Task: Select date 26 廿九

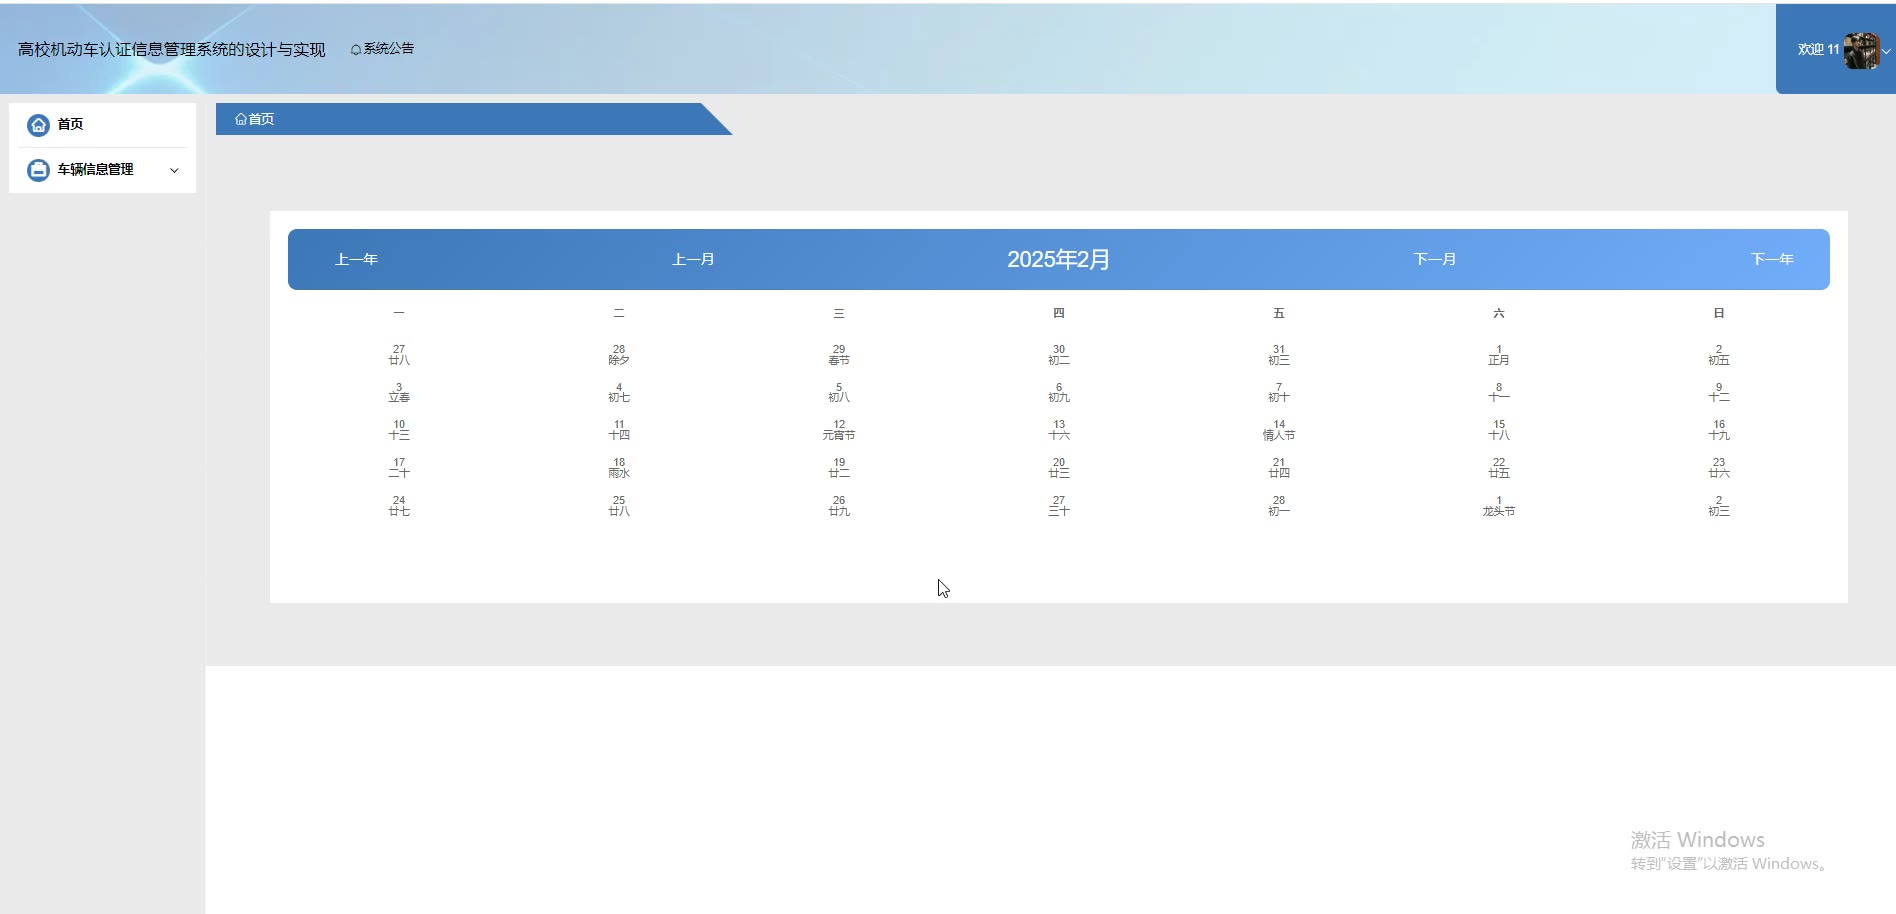Action: pyautogui.click(x=839, y=506)
